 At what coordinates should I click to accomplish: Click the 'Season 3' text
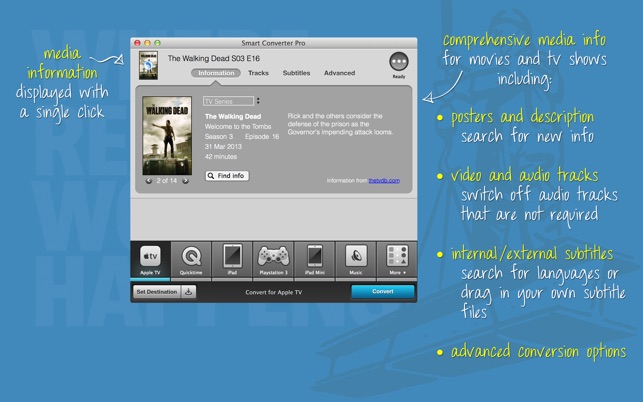tap(219, 136)
